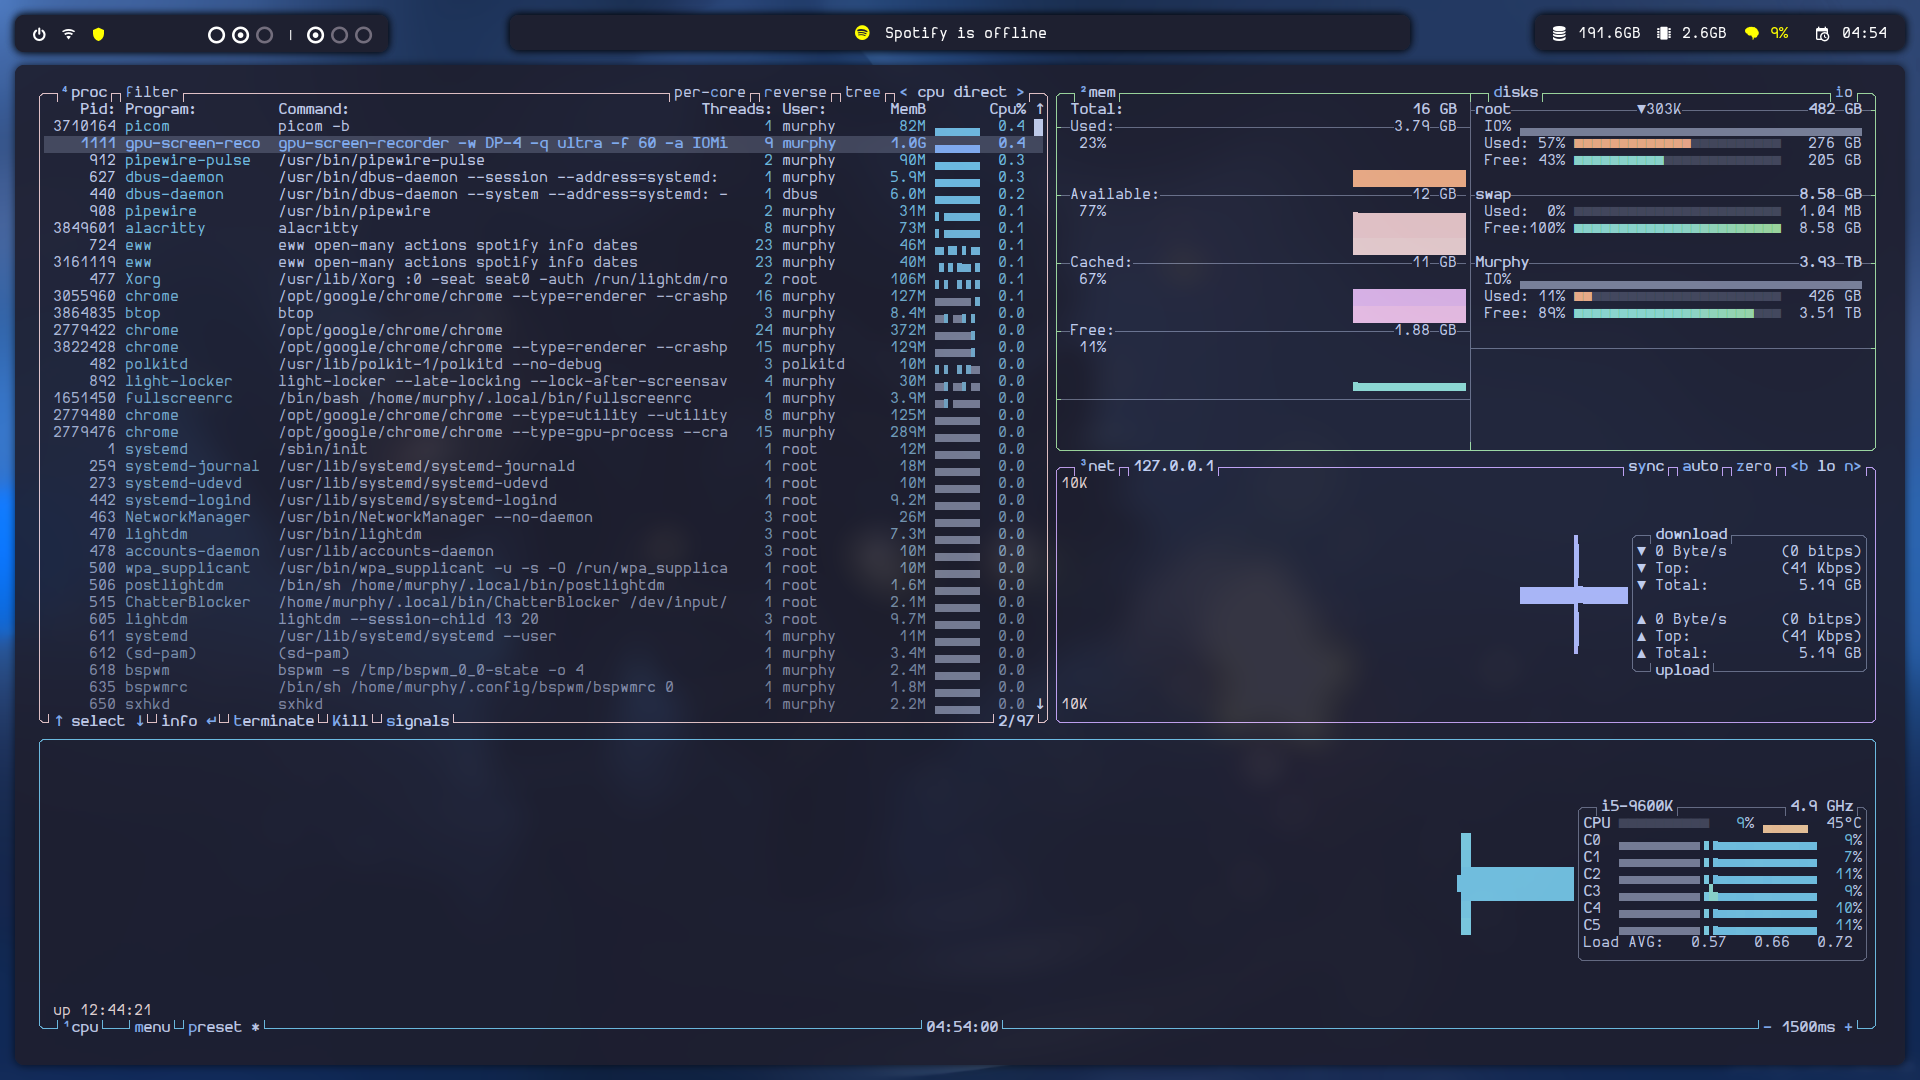The width and height of the screenshot is (1920, 1080).
Task: Click the power icon in top bar
Action: (x=39, y=34)
